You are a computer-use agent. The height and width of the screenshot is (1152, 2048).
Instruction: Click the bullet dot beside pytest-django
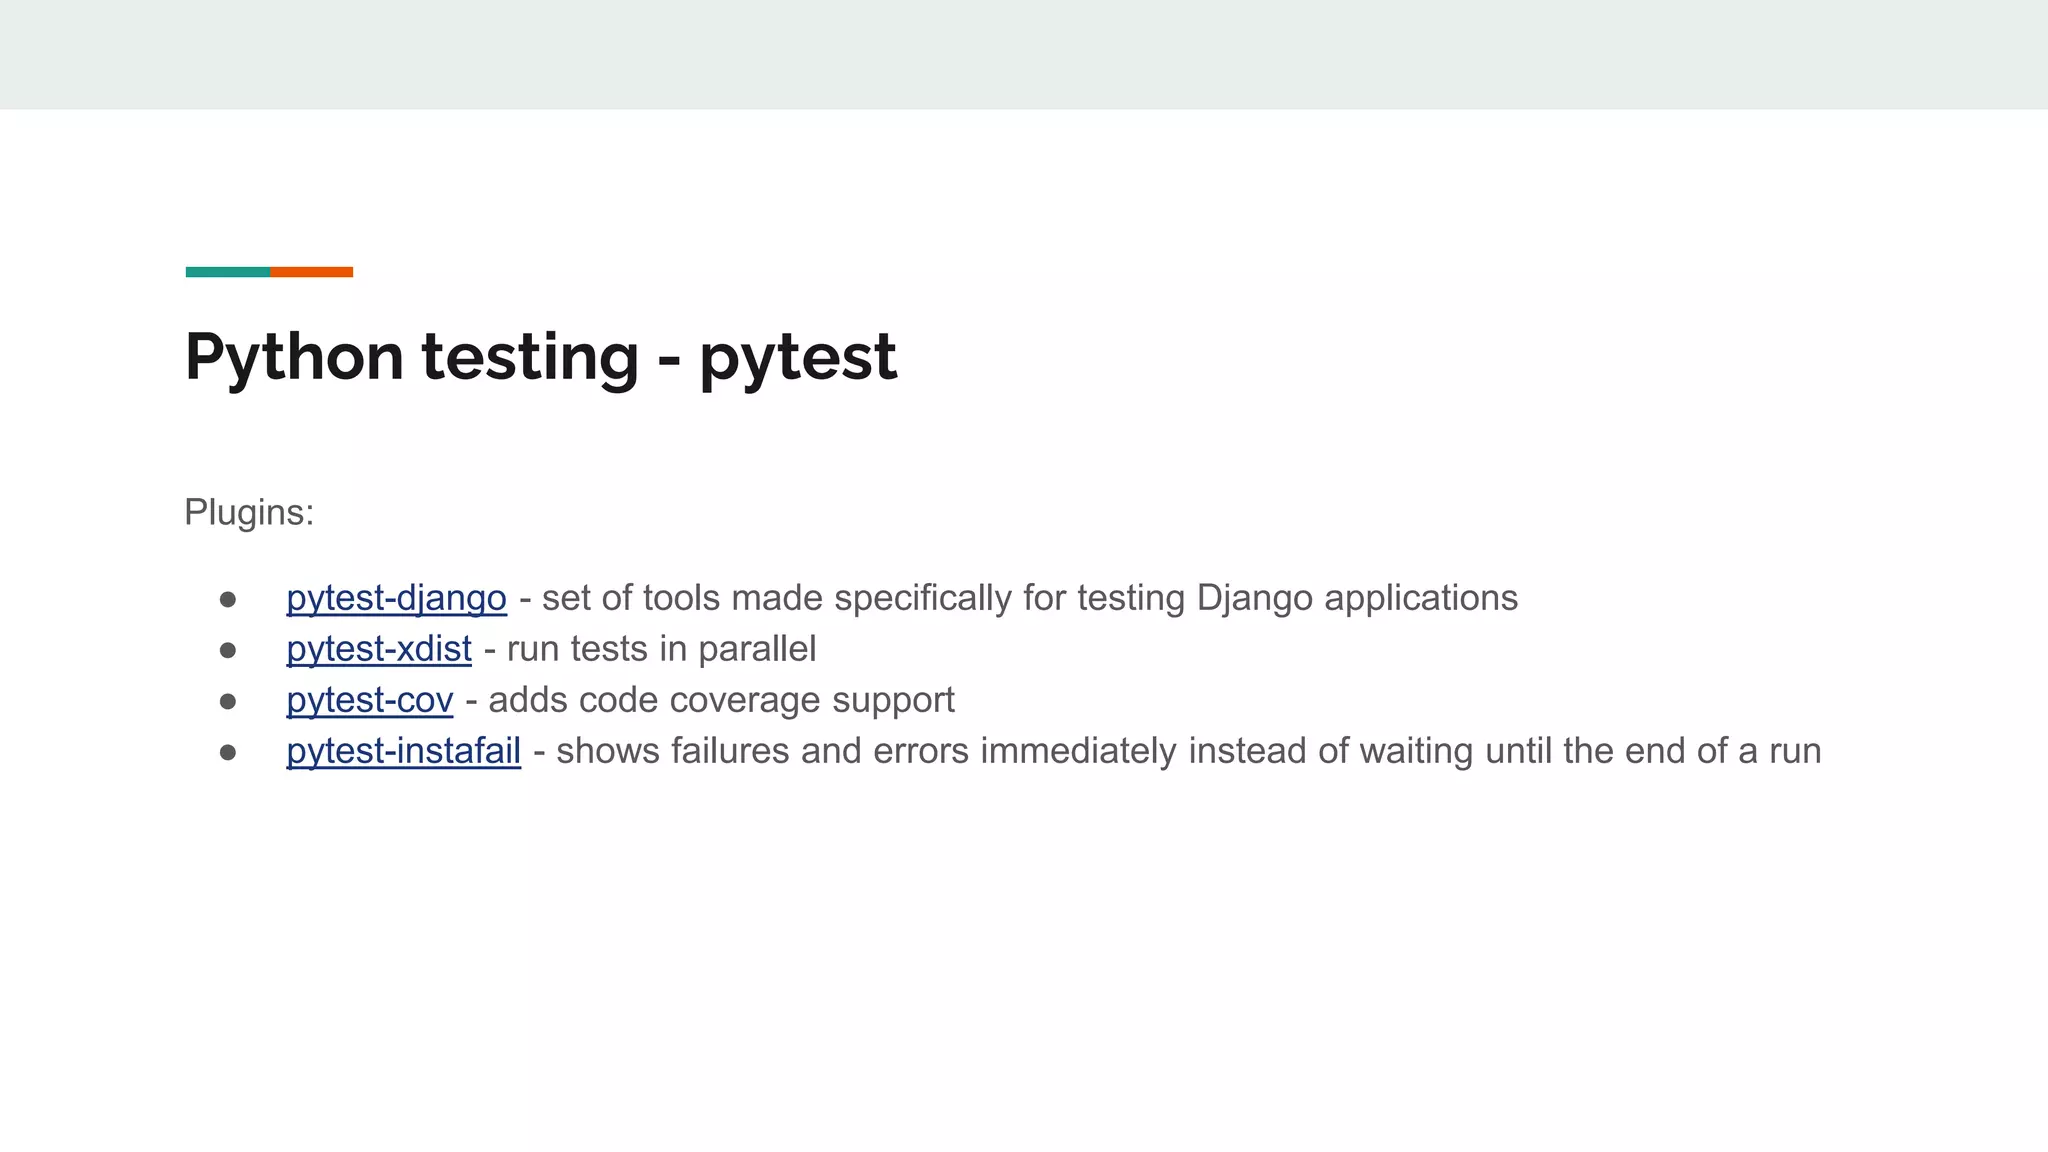click(228, 599)
